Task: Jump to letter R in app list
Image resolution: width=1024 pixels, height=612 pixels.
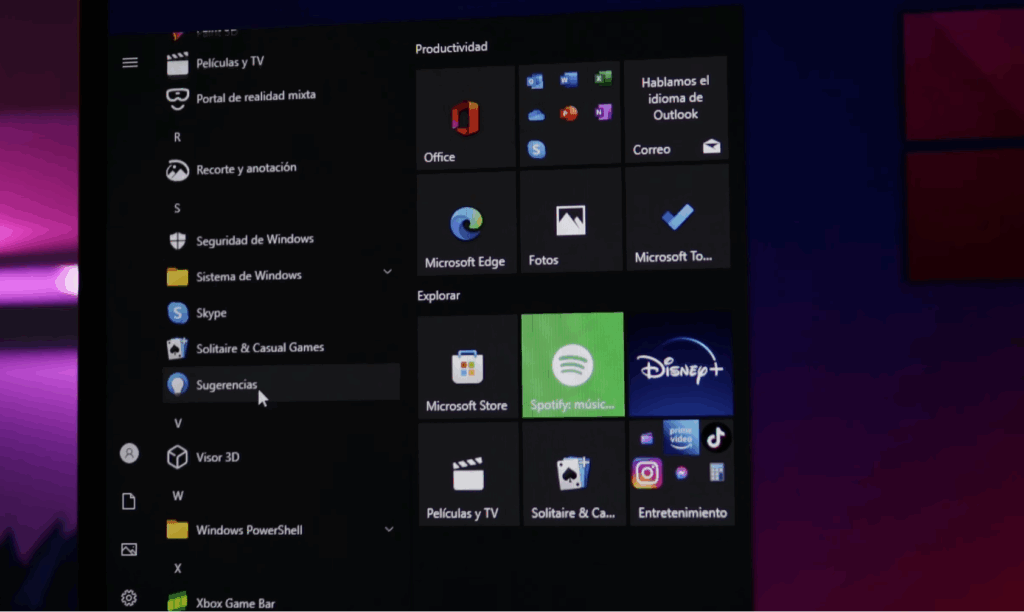Action: point(177,137)
